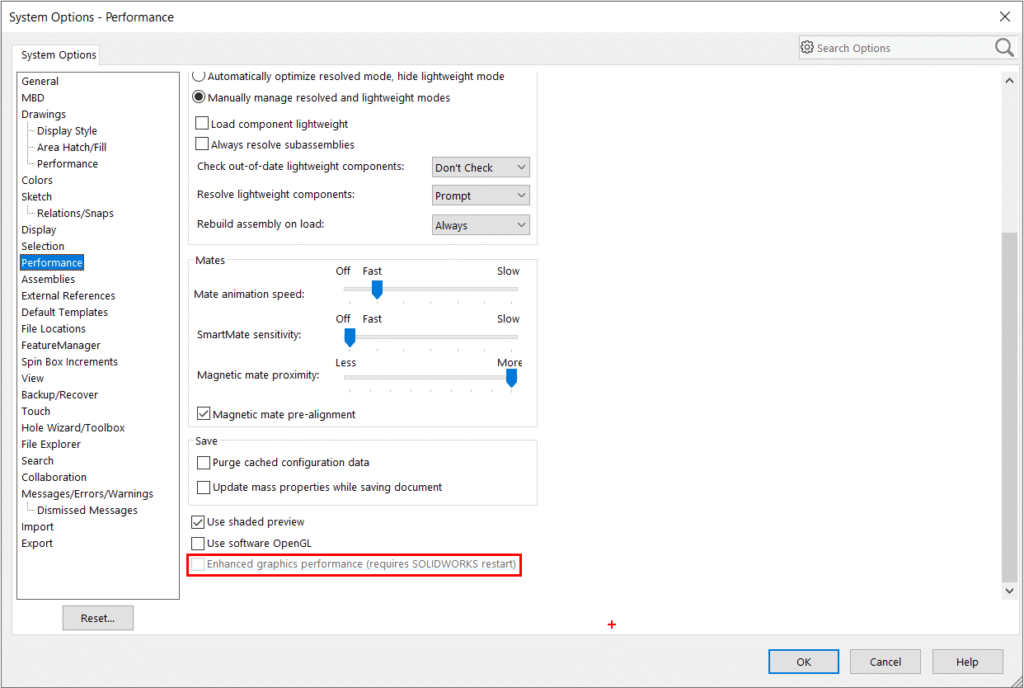Select File Explorer options
The height and width of the screenshot is (688, 1024).
51,444
